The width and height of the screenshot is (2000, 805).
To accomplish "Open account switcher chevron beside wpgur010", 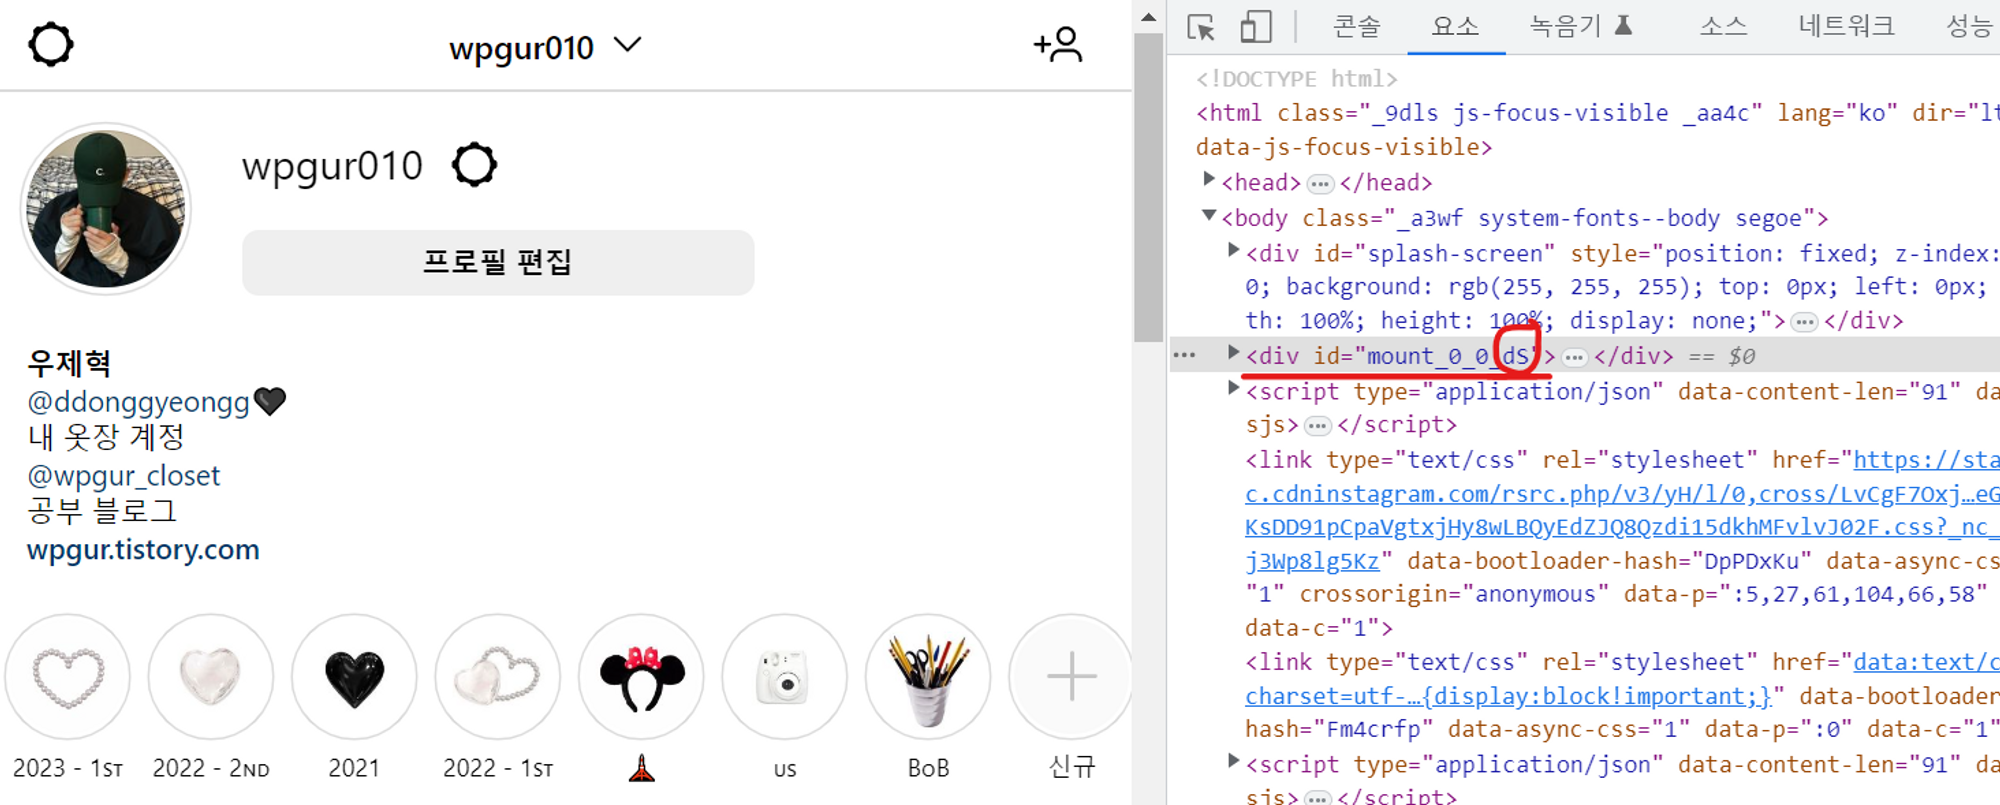I will click(628, 45).
